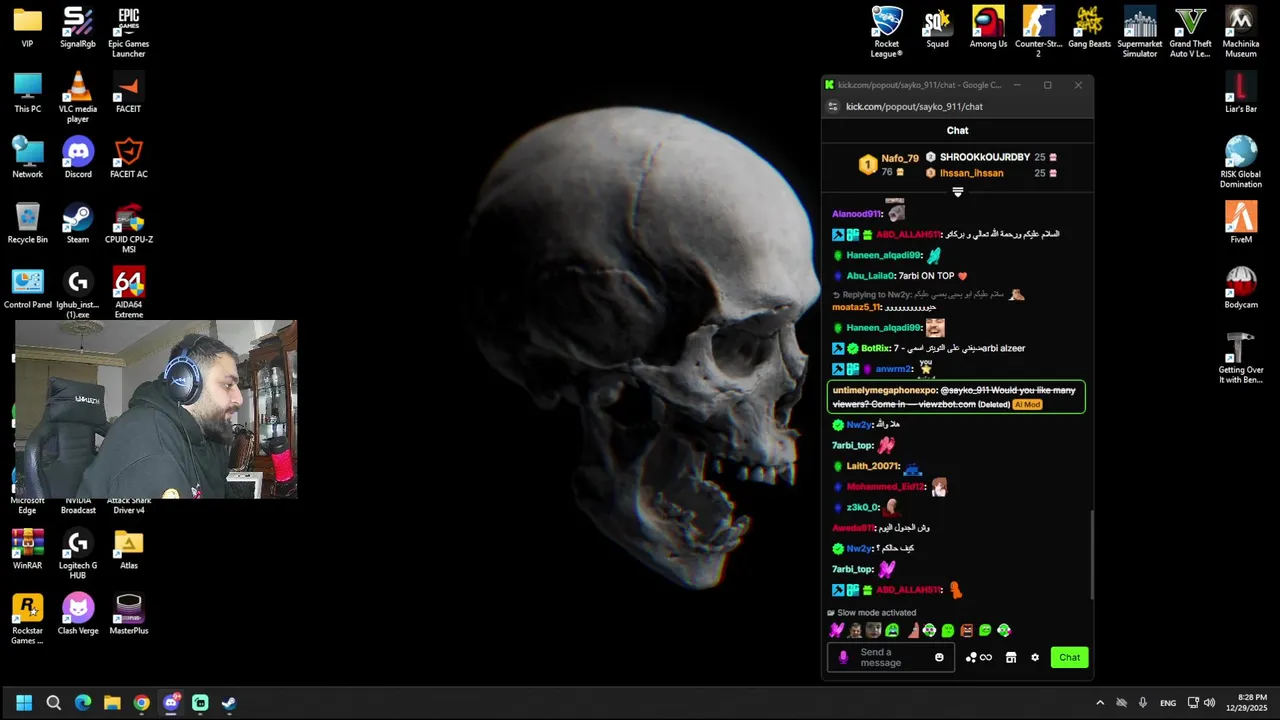Open Control Panel desktop icon
Viewport: 1280px width, 720px height.
(27, 288)
